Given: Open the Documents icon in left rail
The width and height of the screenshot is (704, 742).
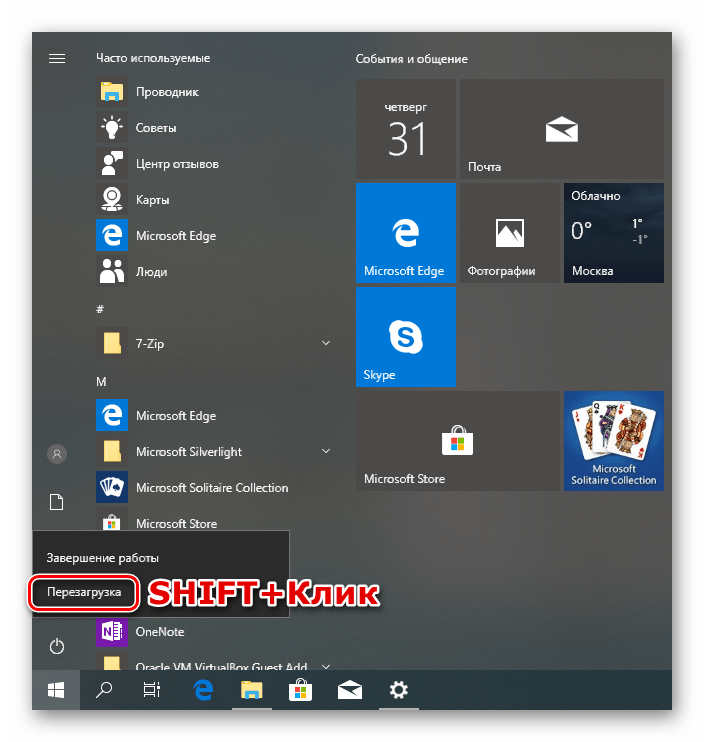Looking at the screenshot, I should (57, 502).
